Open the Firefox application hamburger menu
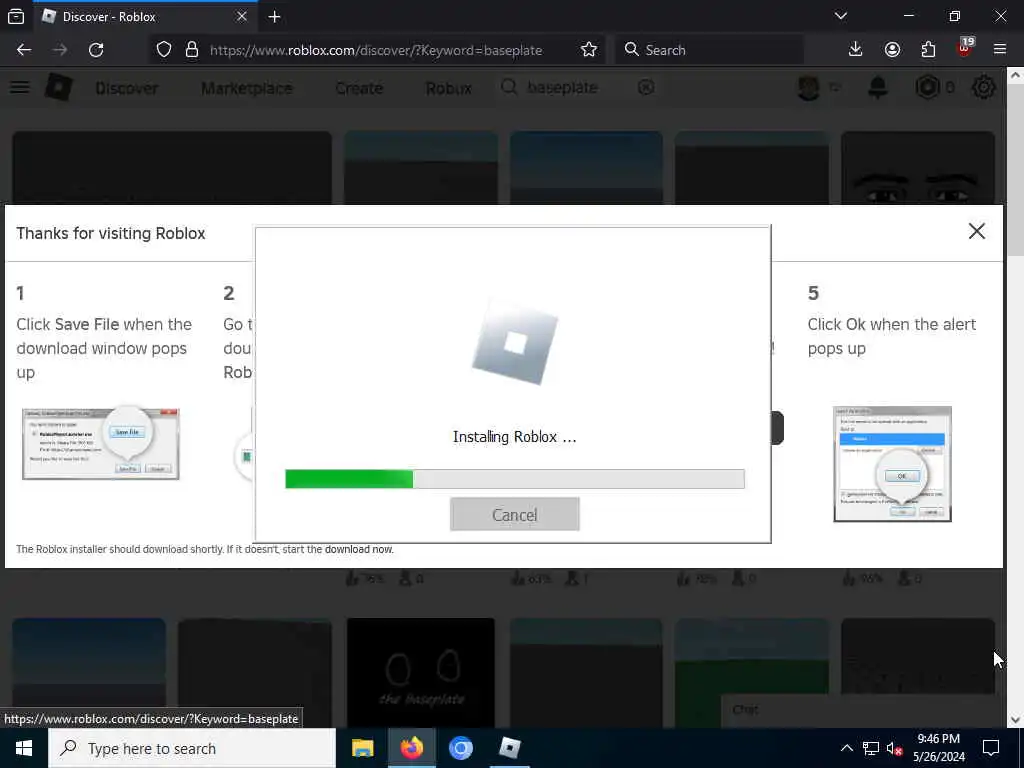 (x=1000, y=50)
